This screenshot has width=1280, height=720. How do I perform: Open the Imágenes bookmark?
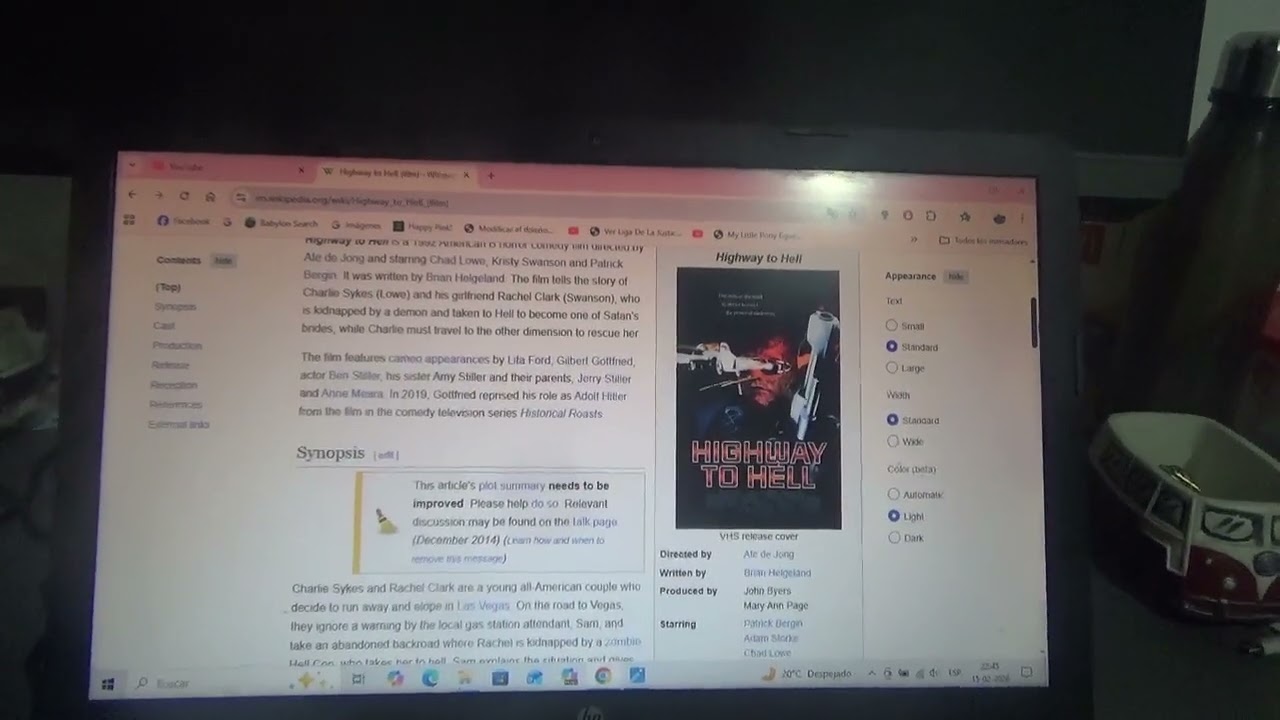[356, 225]
